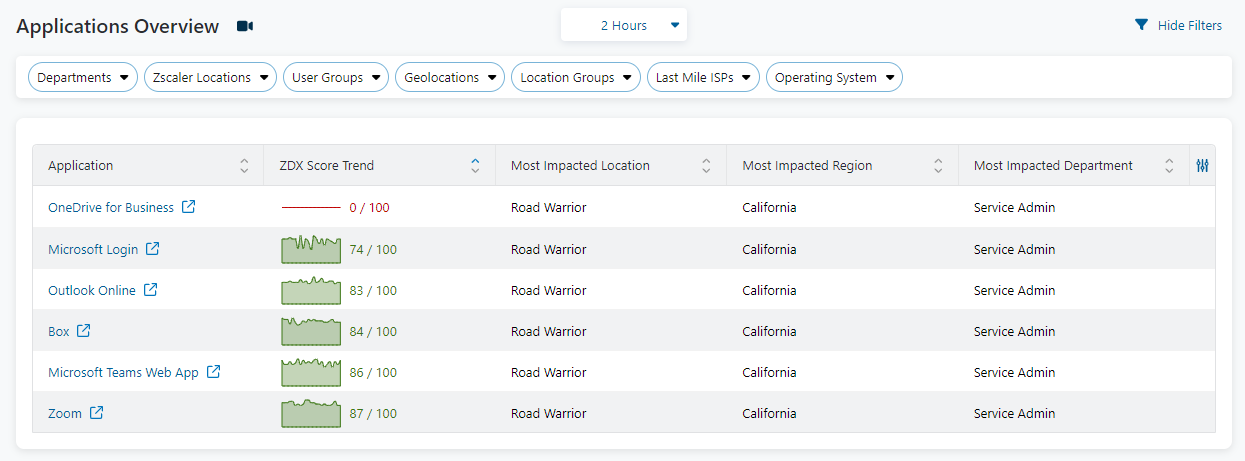The width and height of the screenshot is (1245, 461).
Task: Open external link icon beside Outlook Online
Action: click(150, 290)
